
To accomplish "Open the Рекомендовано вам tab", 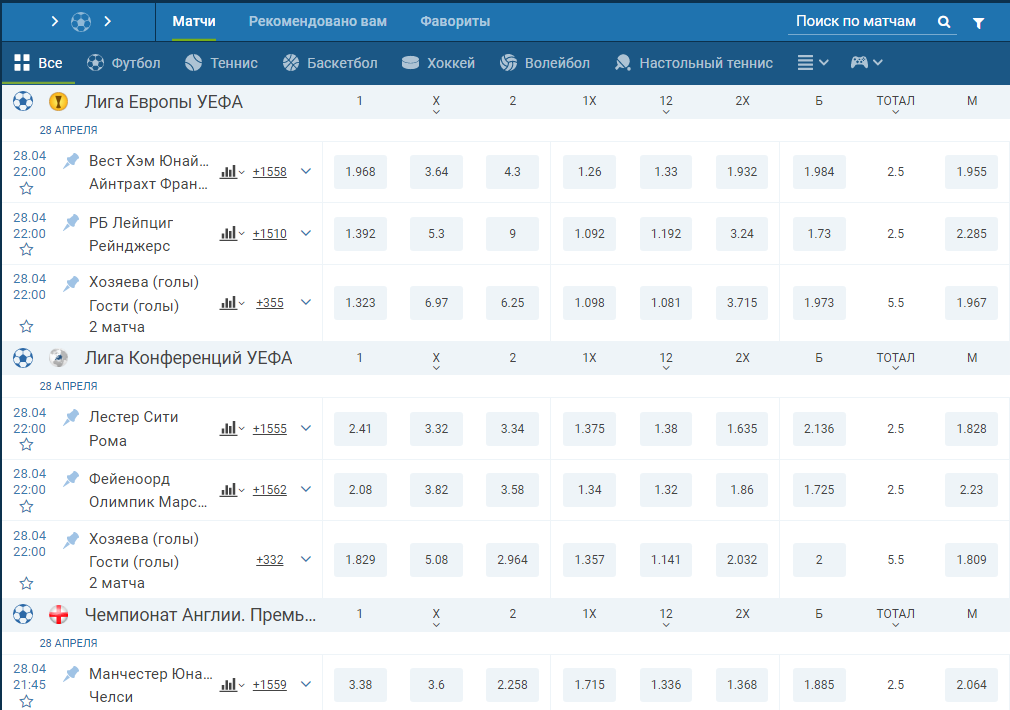I will [x=318, y=21].
